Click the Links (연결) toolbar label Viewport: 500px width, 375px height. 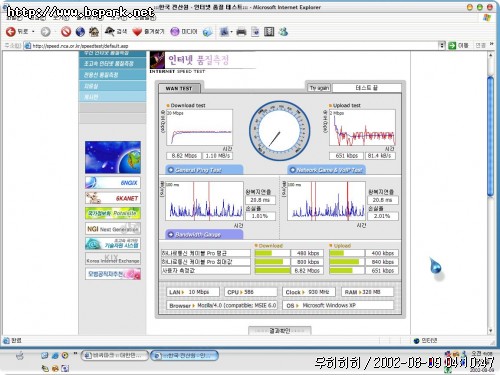[x=480, y=46]
